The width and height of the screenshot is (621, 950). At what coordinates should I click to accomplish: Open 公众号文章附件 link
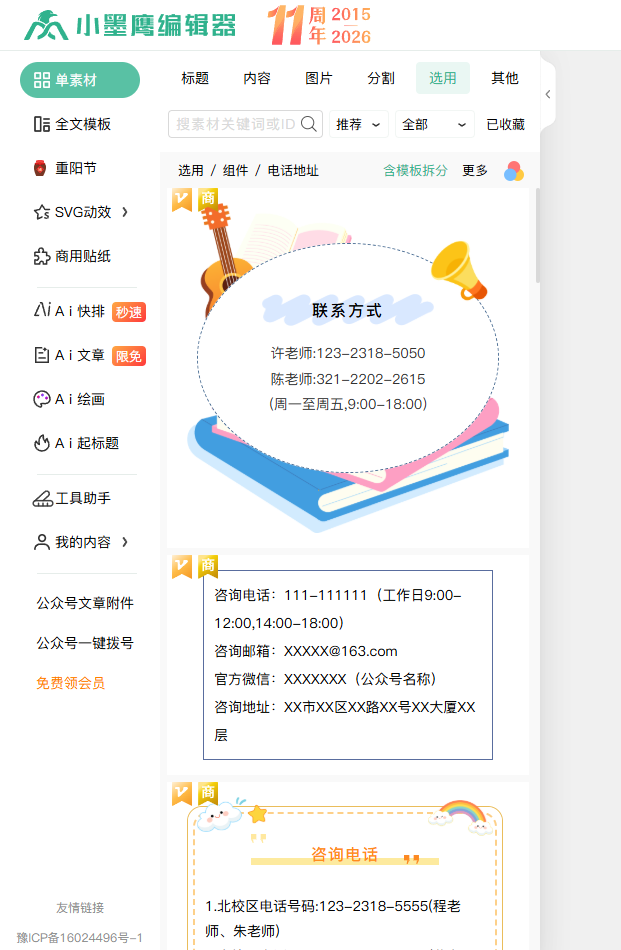(x=85, y=603)
